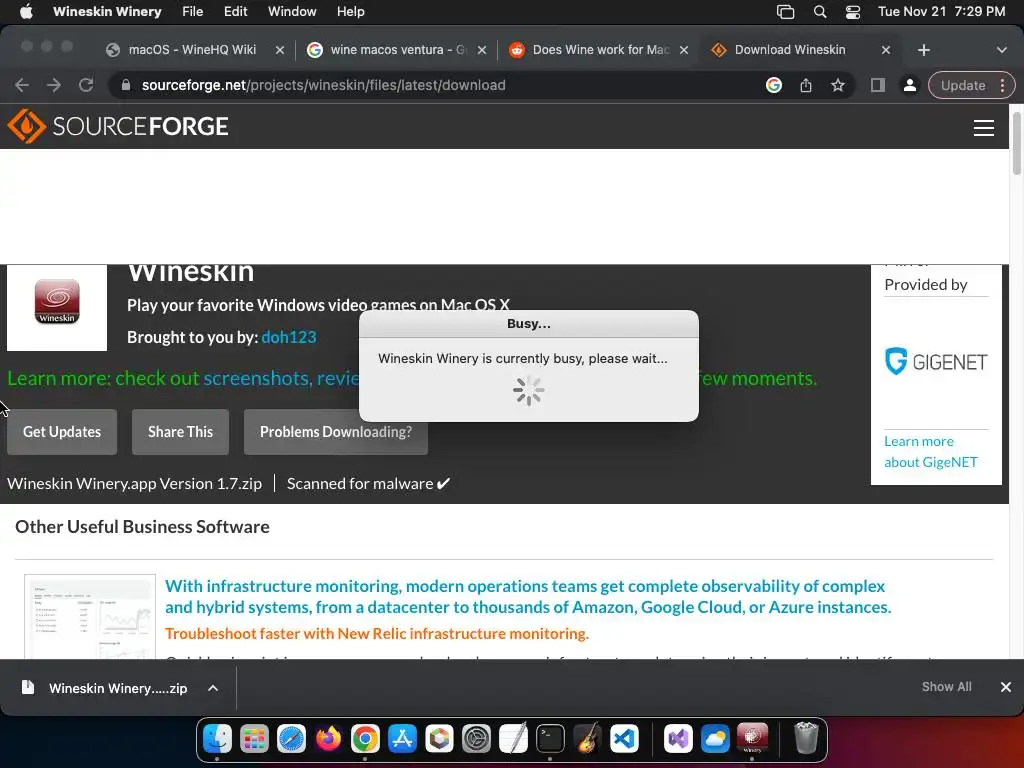1024x768 pixels.
Task: Open the File menu
Action: pos(193,11)
